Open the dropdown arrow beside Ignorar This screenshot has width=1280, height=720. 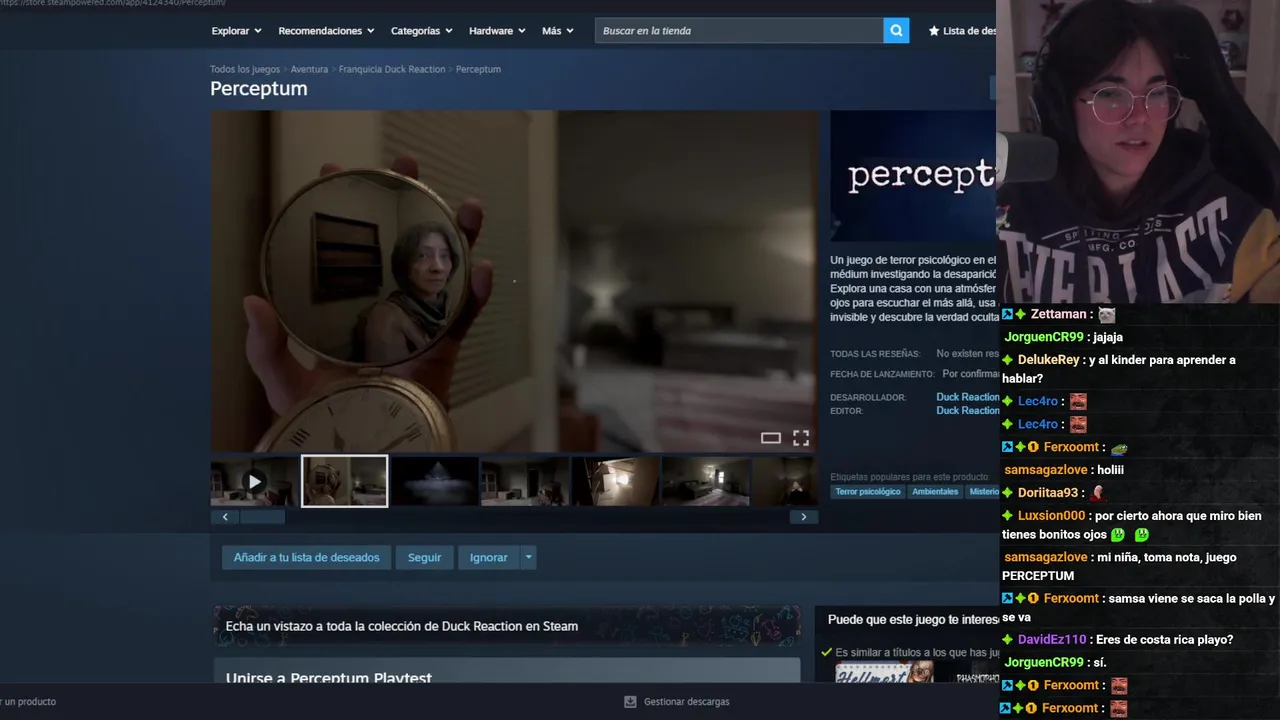(x=529, y=557)
